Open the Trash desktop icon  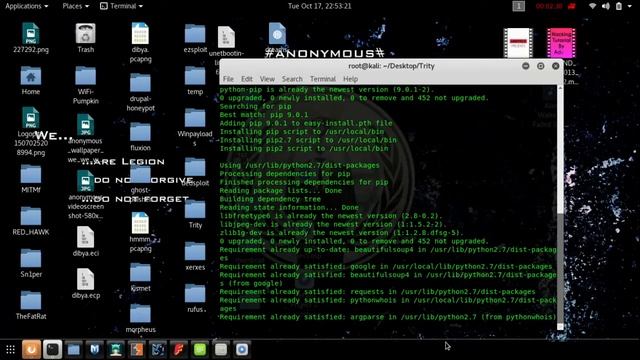(x=85, y=38)
